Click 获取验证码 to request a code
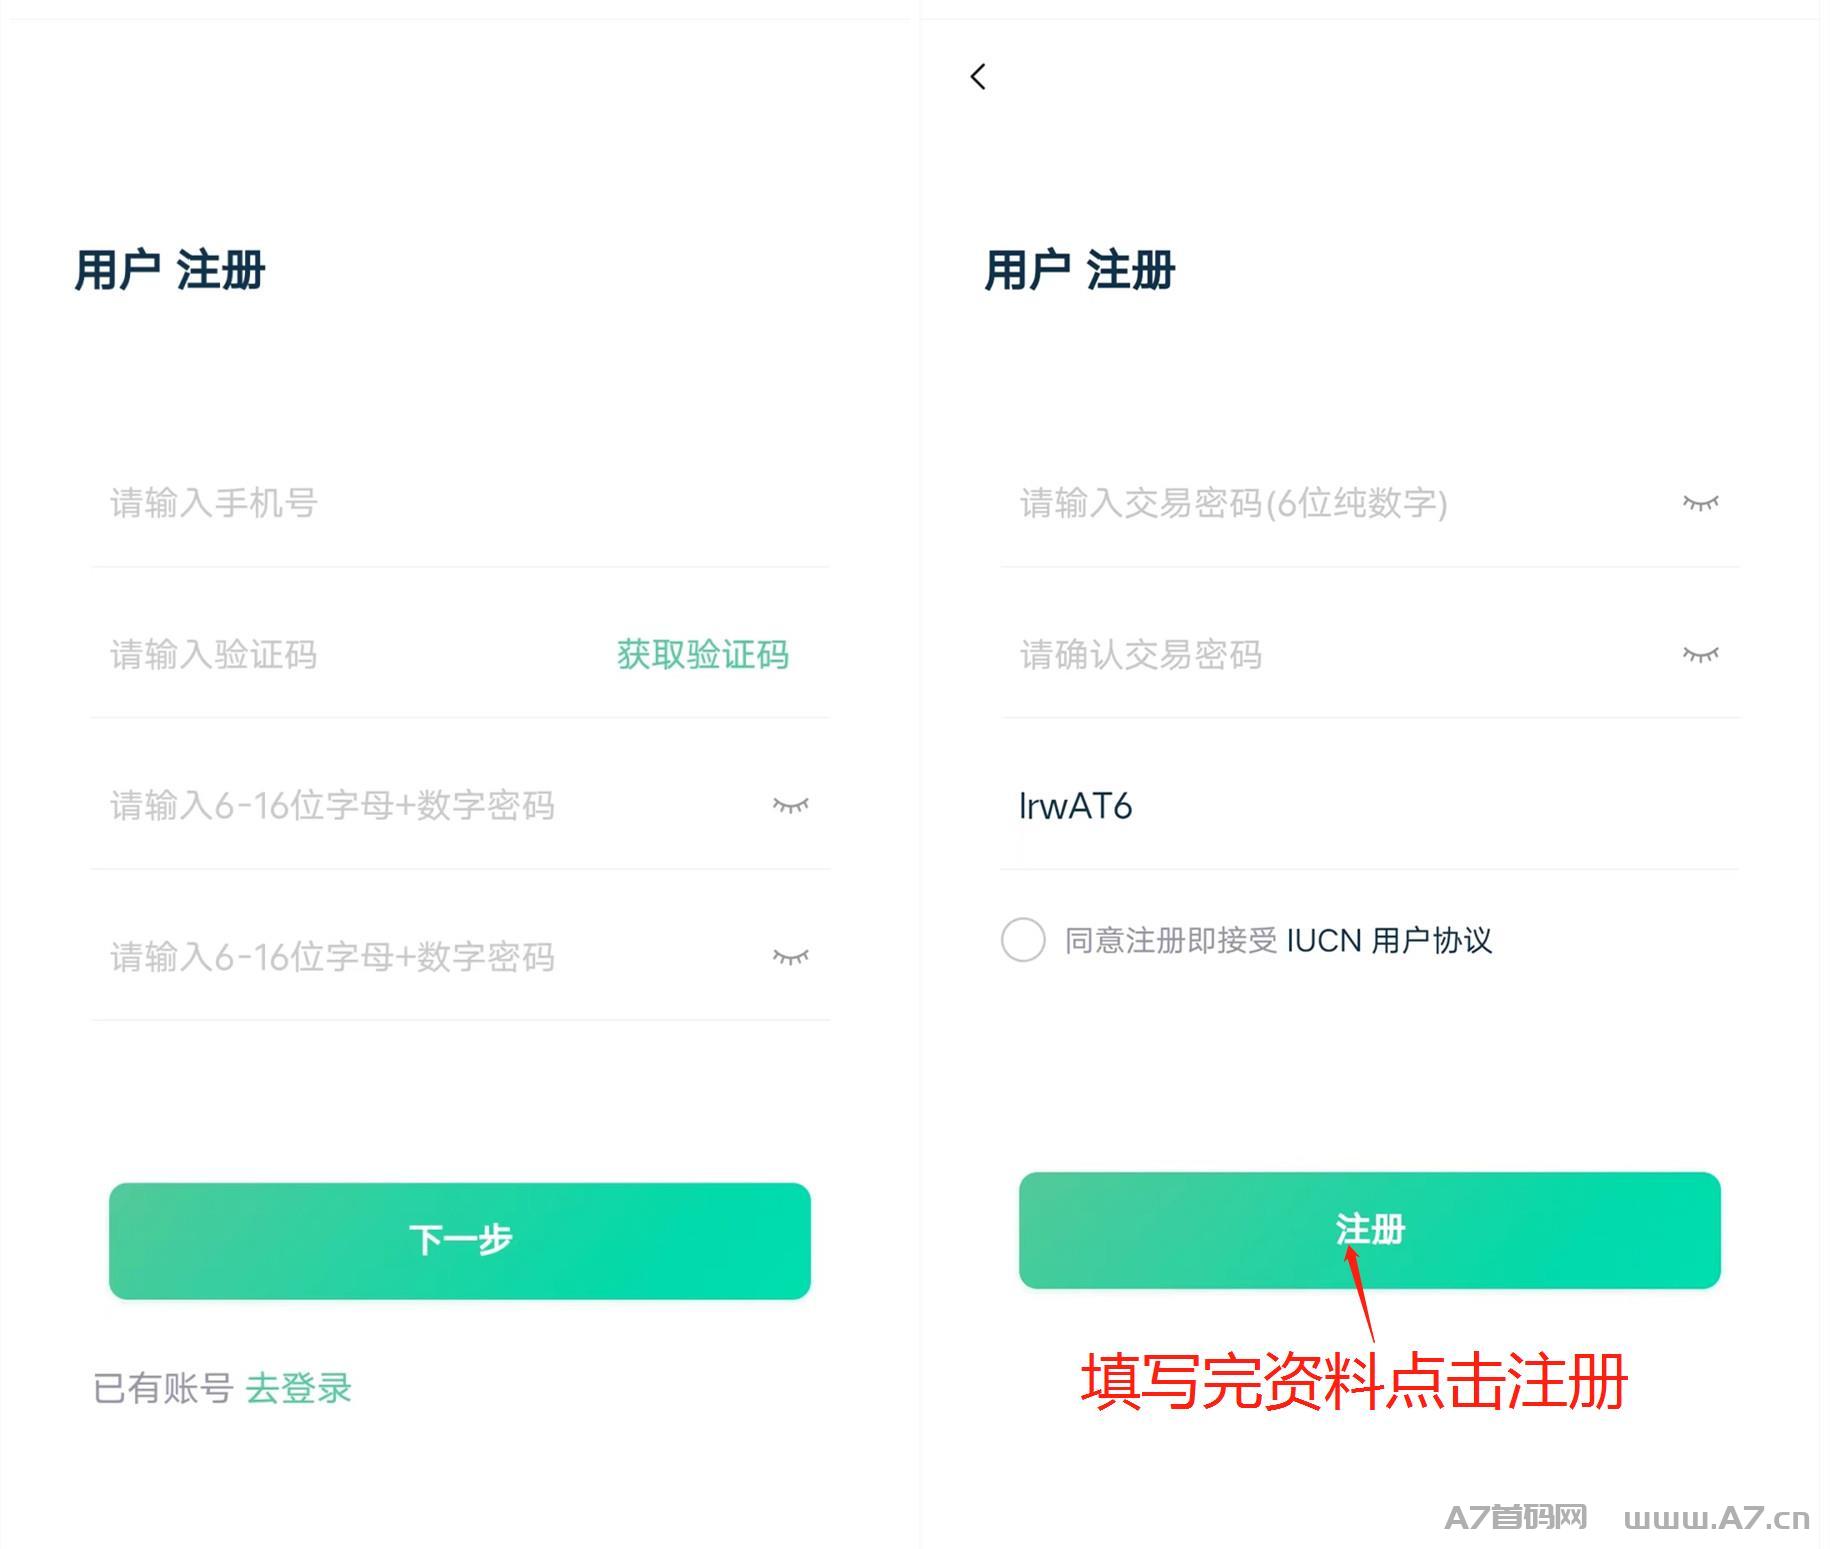Screen dimensions: 1830x1549 tap(702, 655)
